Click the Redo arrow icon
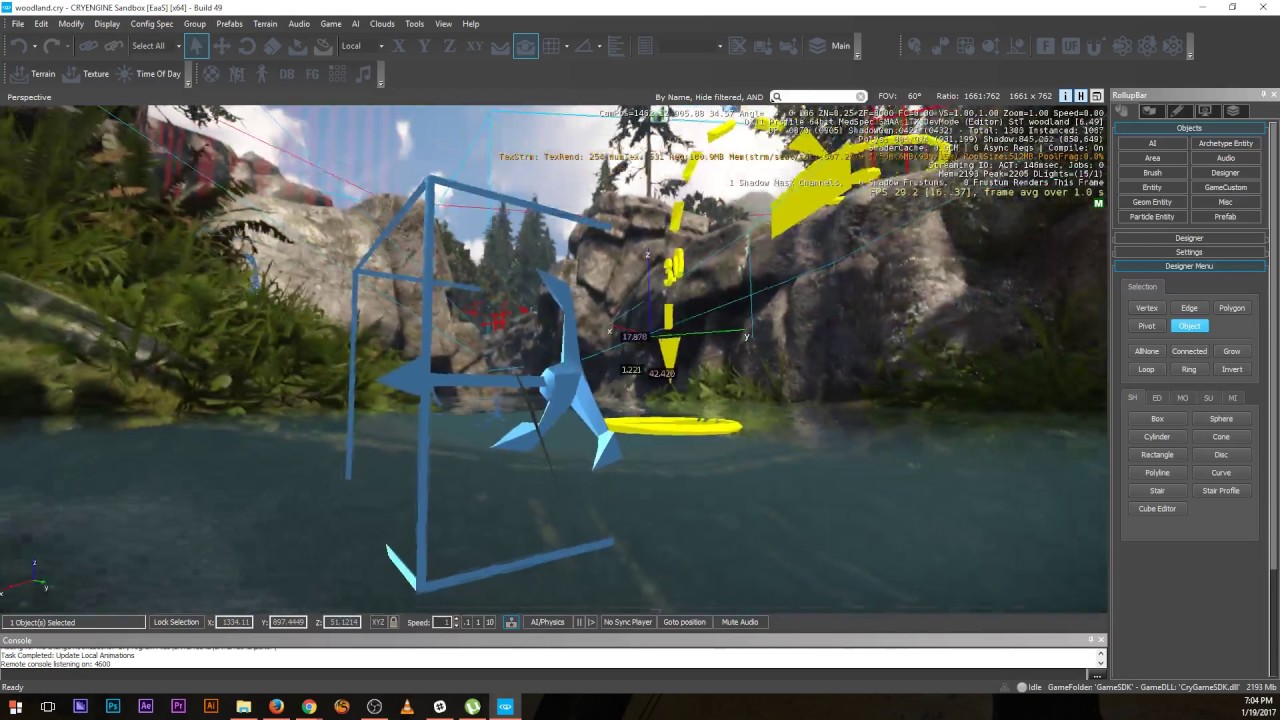 coord(51,46)
